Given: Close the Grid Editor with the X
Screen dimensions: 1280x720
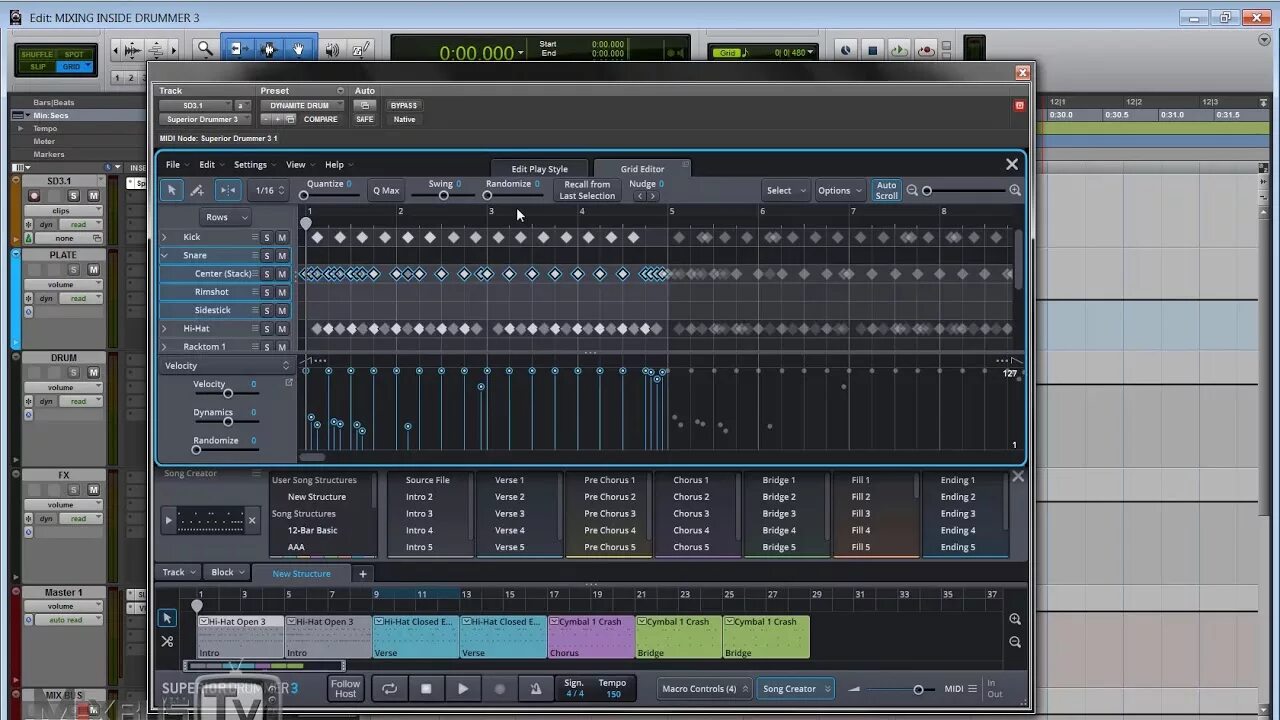Looking at the screenshot, I should click(x=1012, y=164).
